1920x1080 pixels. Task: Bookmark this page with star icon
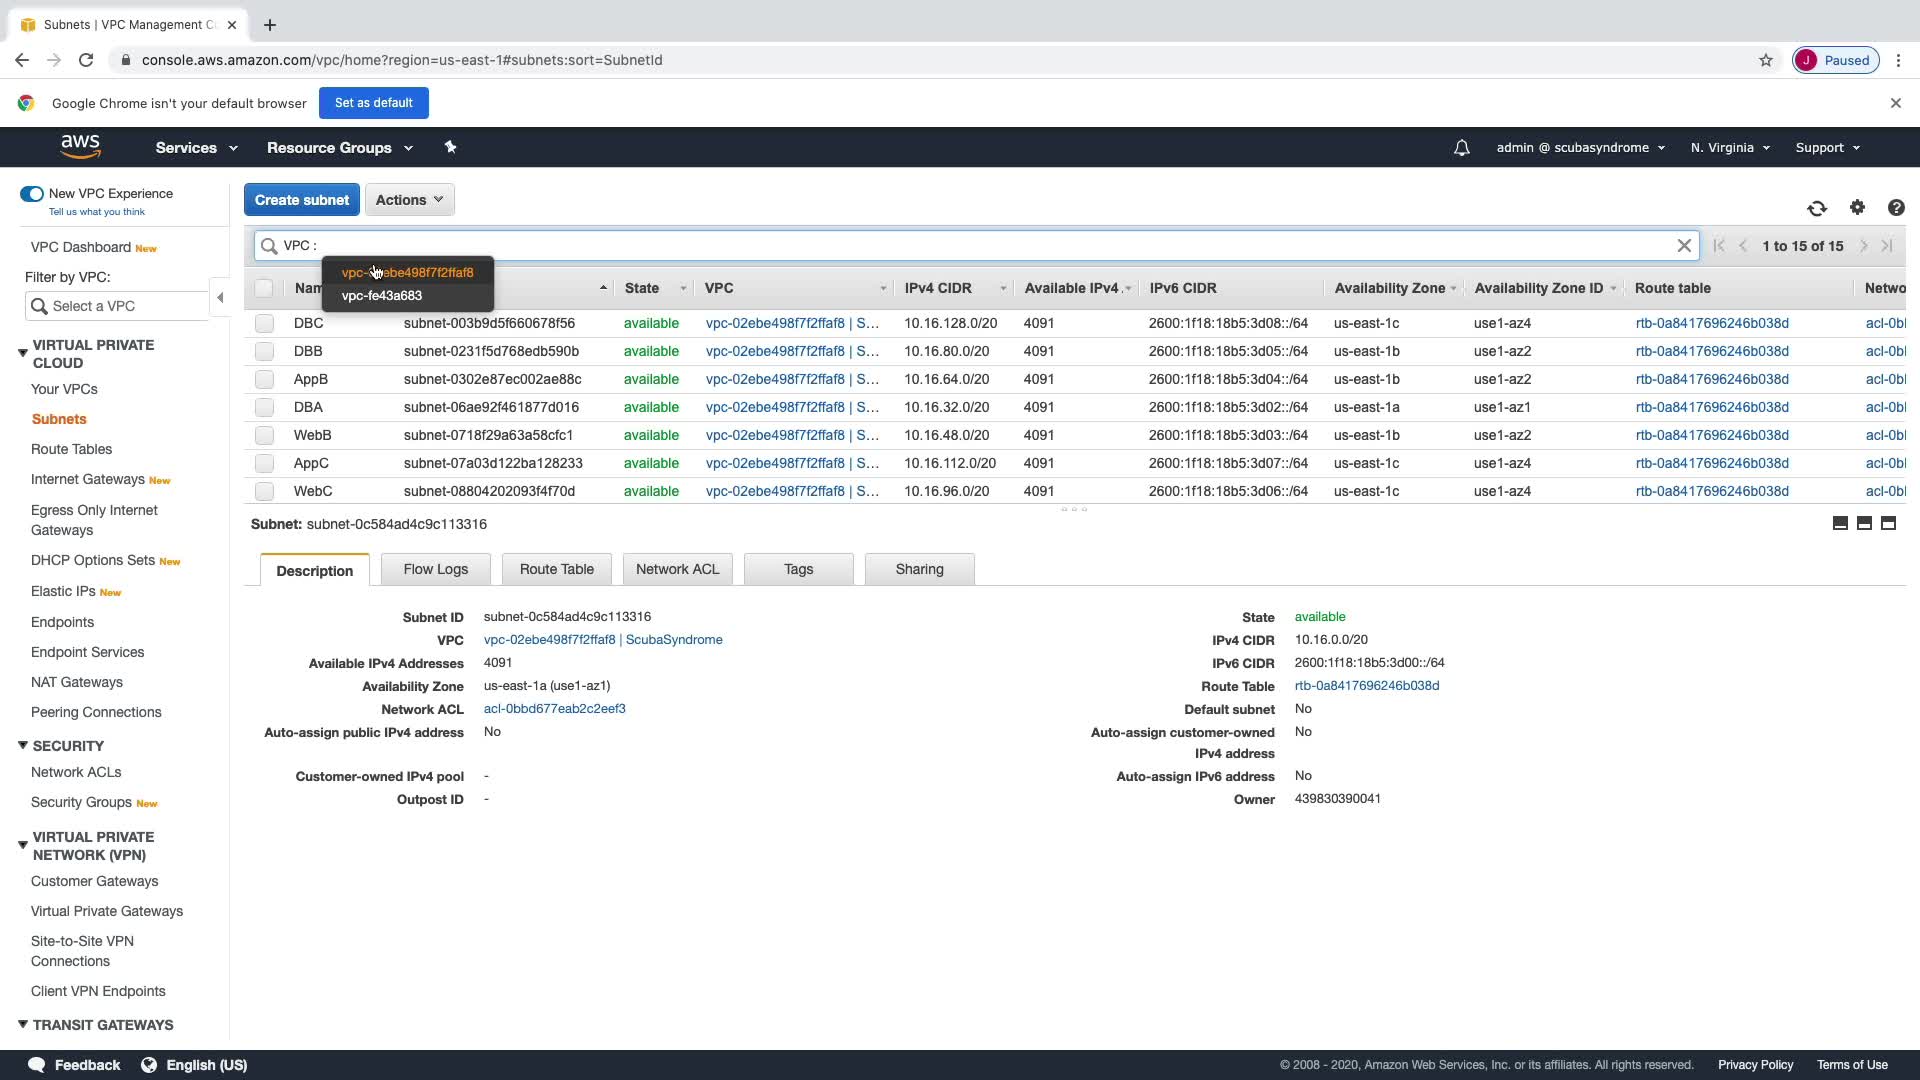click(x=1766, y=60)
